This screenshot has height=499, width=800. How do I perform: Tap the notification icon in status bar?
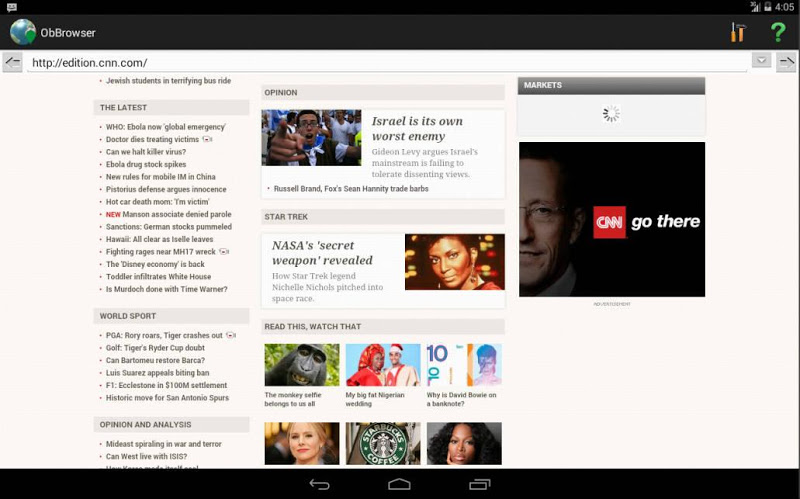pos(12,7)
